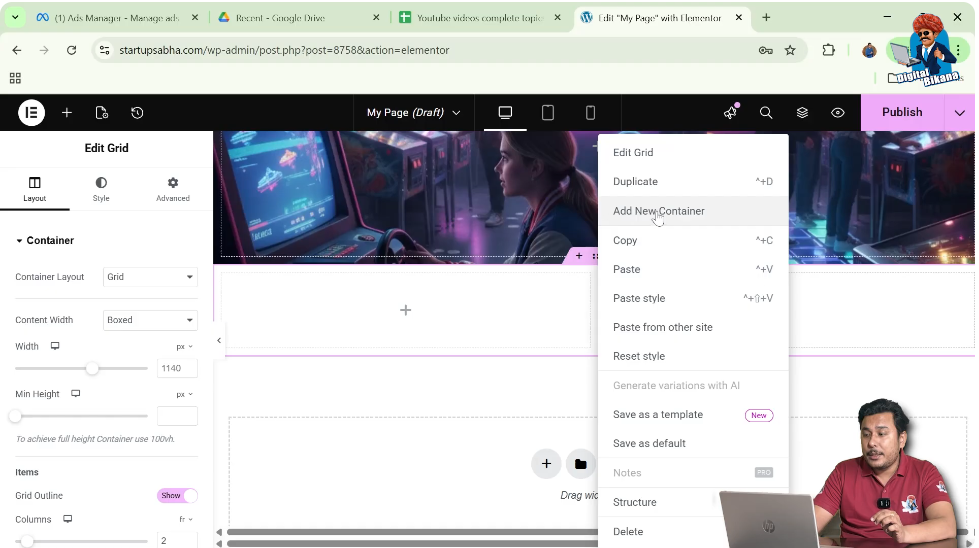
Task: Select Add New Container from context menu
Action: [x=658, y=211]
